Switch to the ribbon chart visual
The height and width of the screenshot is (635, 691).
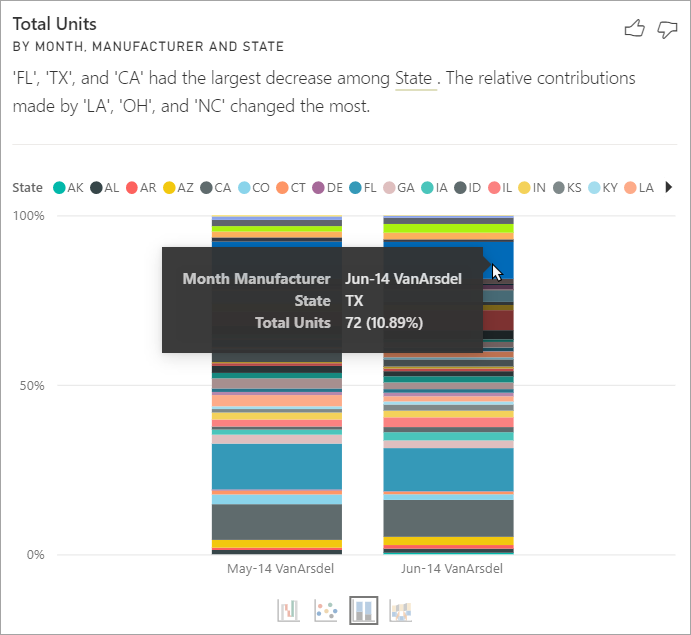(x=400, y=610)
